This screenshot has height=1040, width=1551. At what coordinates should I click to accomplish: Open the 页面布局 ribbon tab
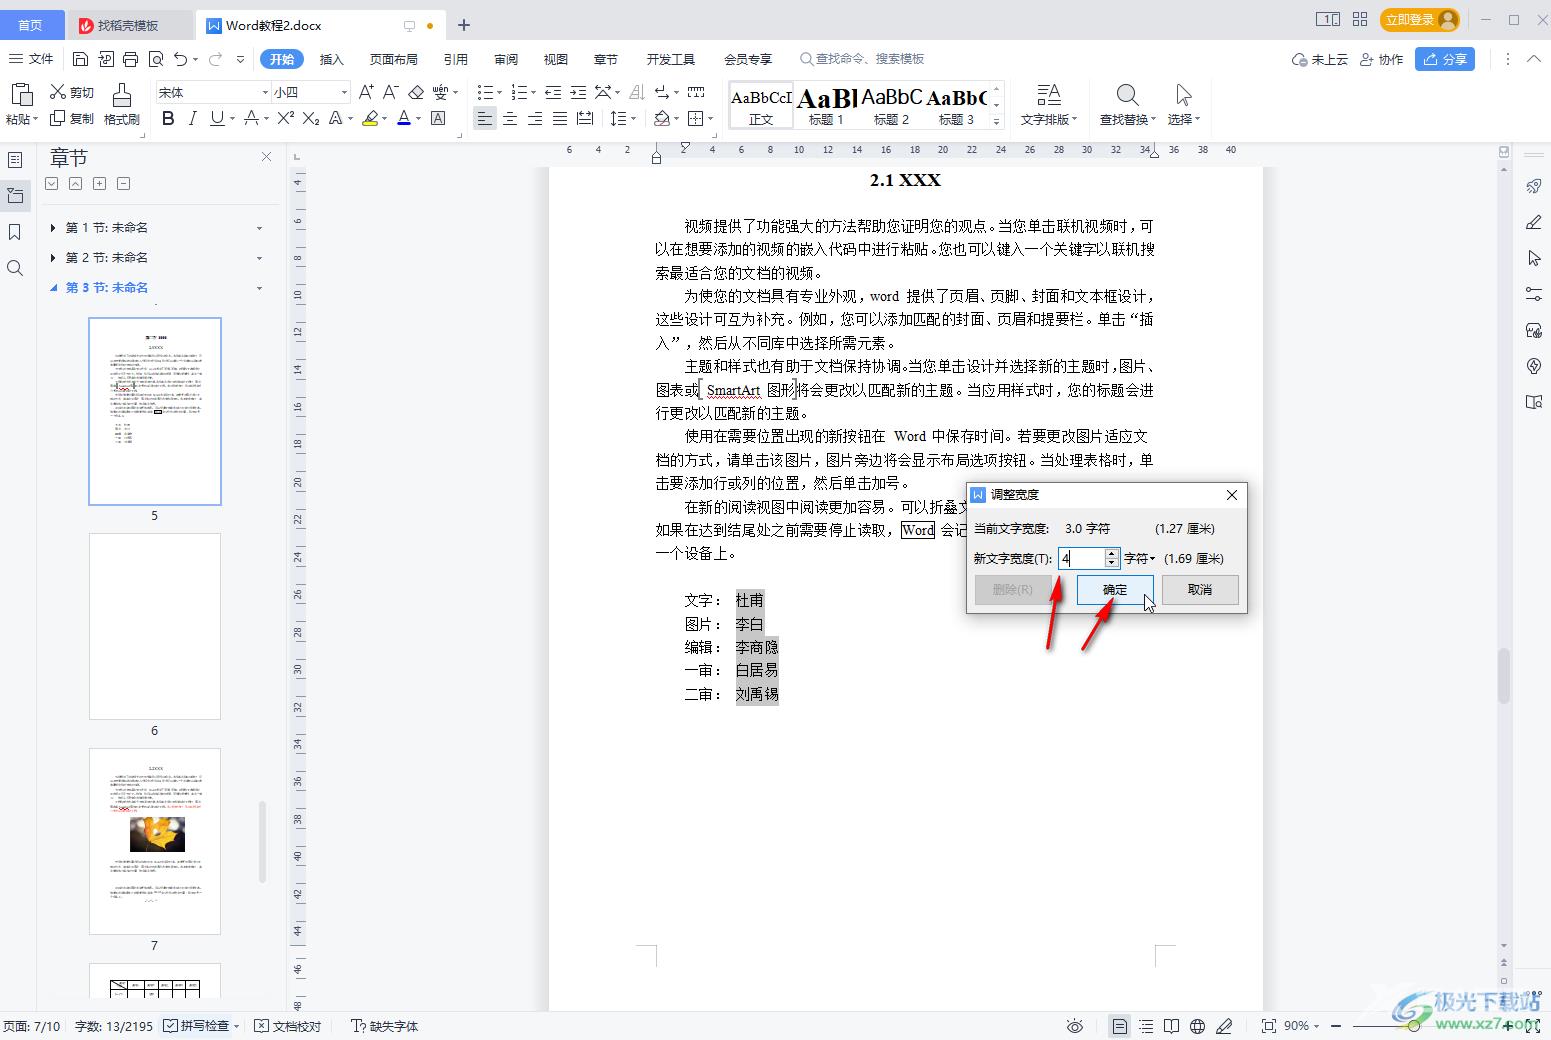394,59
